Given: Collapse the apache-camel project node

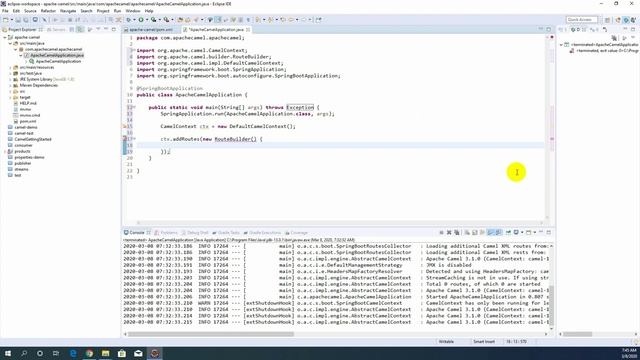Looking at the screenshot, I should pyautogui.click(x=5, y=37).
